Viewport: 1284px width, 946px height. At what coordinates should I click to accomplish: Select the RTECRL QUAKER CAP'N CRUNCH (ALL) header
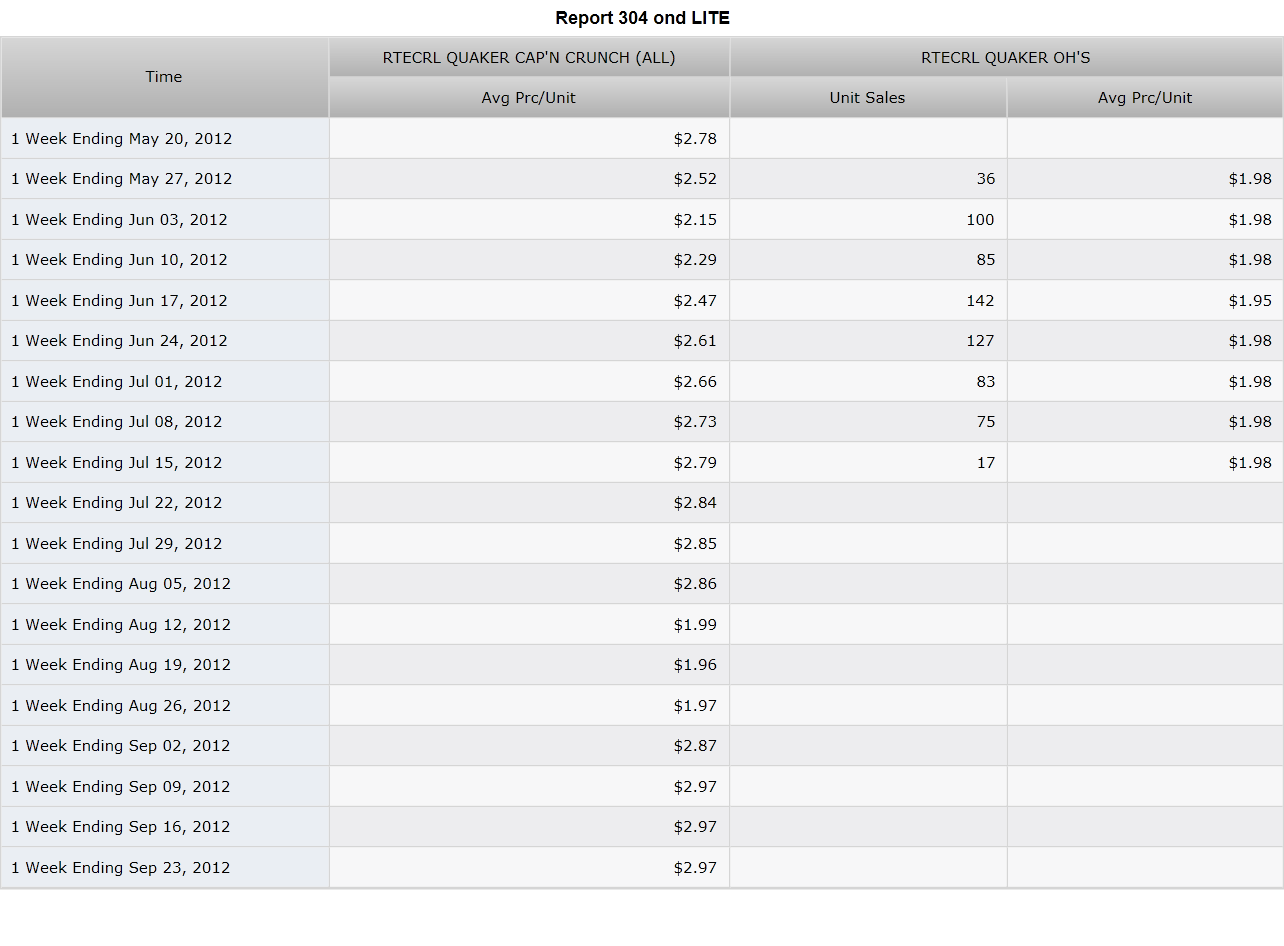coord(529,58)
